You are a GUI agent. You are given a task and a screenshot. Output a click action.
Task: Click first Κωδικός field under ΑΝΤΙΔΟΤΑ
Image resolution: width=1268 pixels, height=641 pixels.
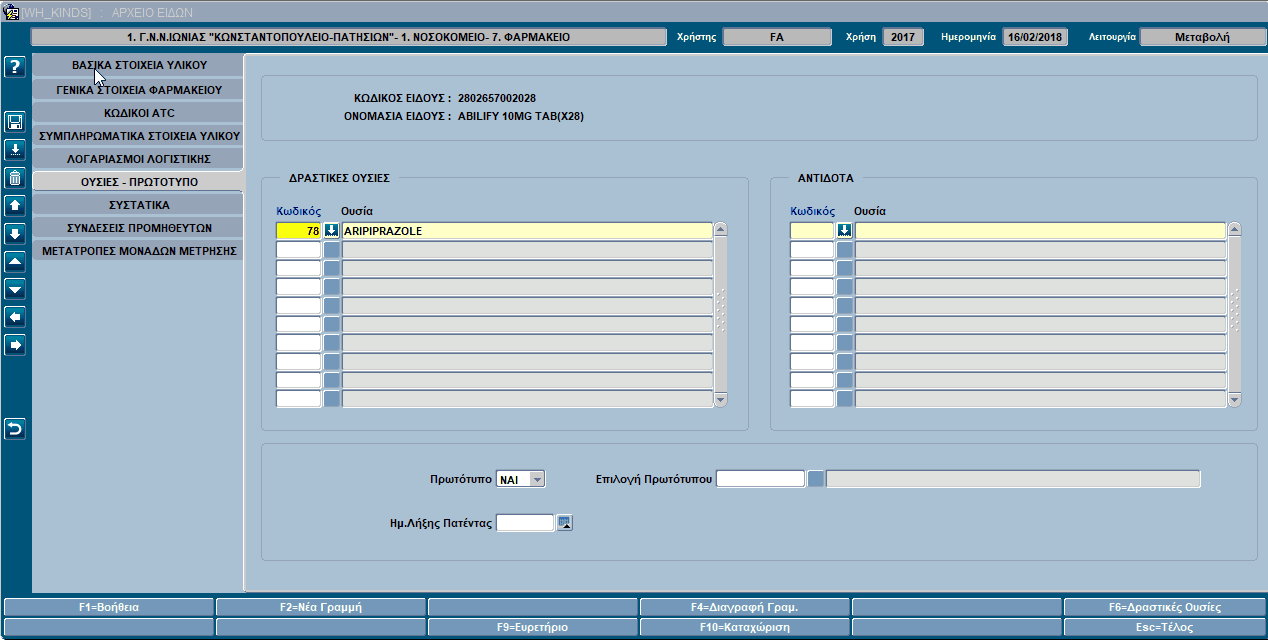click(x=812, y=231)
